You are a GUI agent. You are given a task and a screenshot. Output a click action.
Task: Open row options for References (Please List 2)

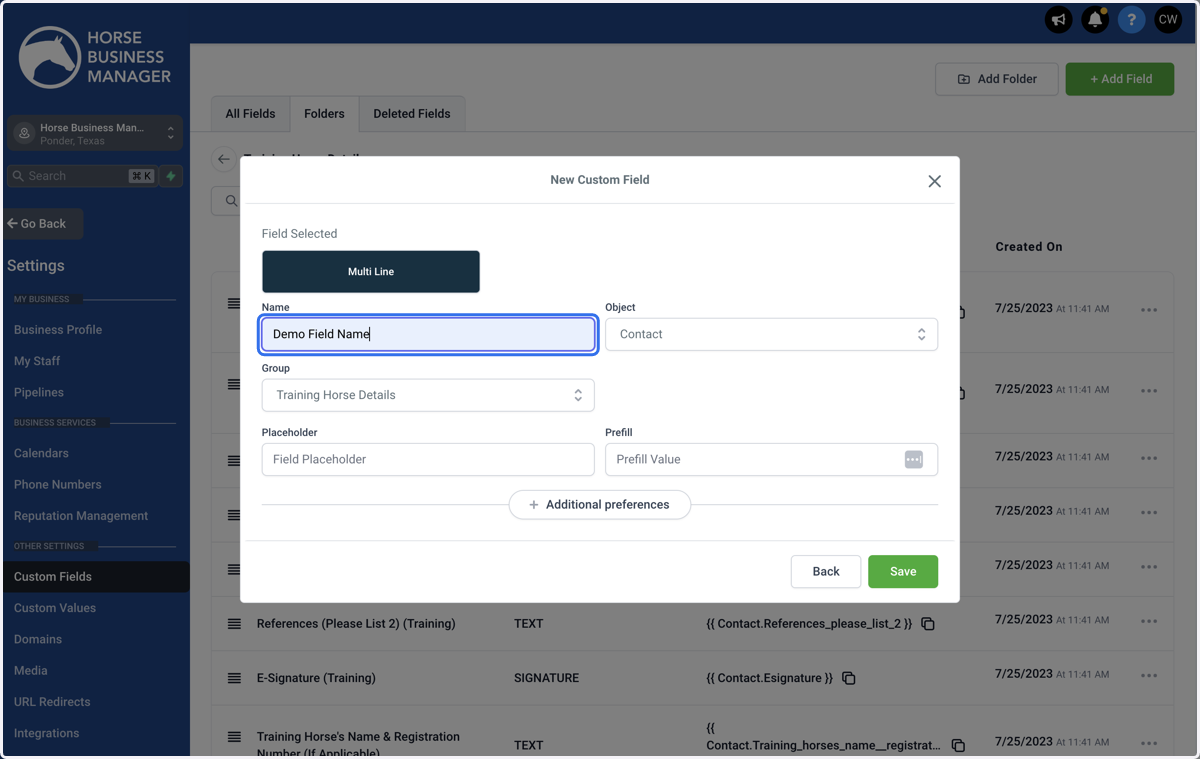coord(1149,621)
